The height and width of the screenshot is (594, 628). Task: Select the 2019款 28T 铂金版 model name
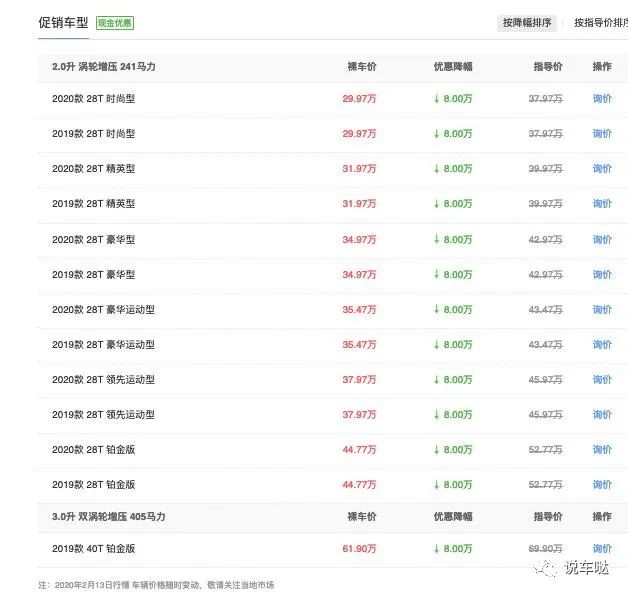[x=93, y=485]
